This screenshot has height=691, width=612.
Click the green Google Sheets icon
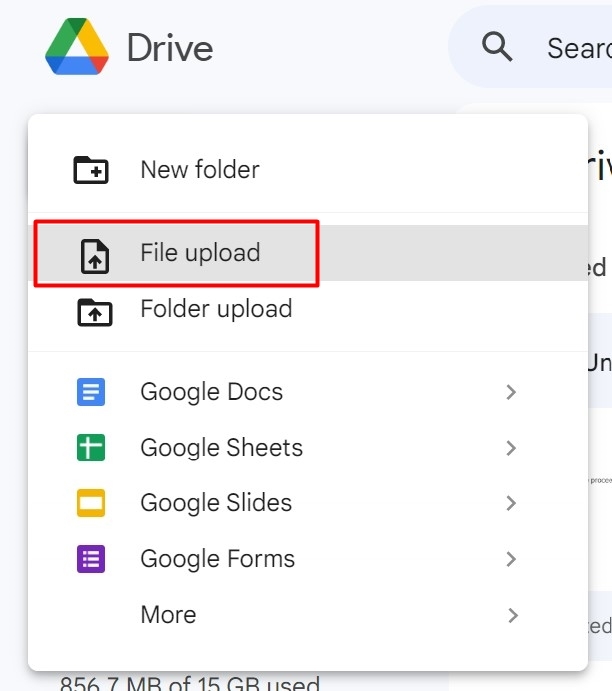pos(91,447)
